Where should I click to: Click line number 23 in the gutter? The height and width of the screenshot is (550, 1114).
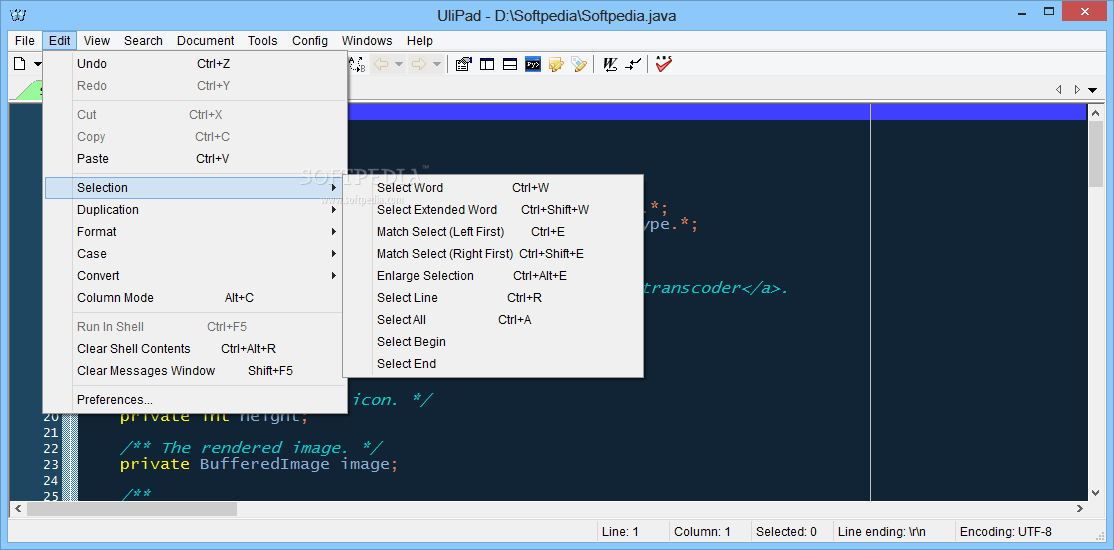tap(50, 464)
